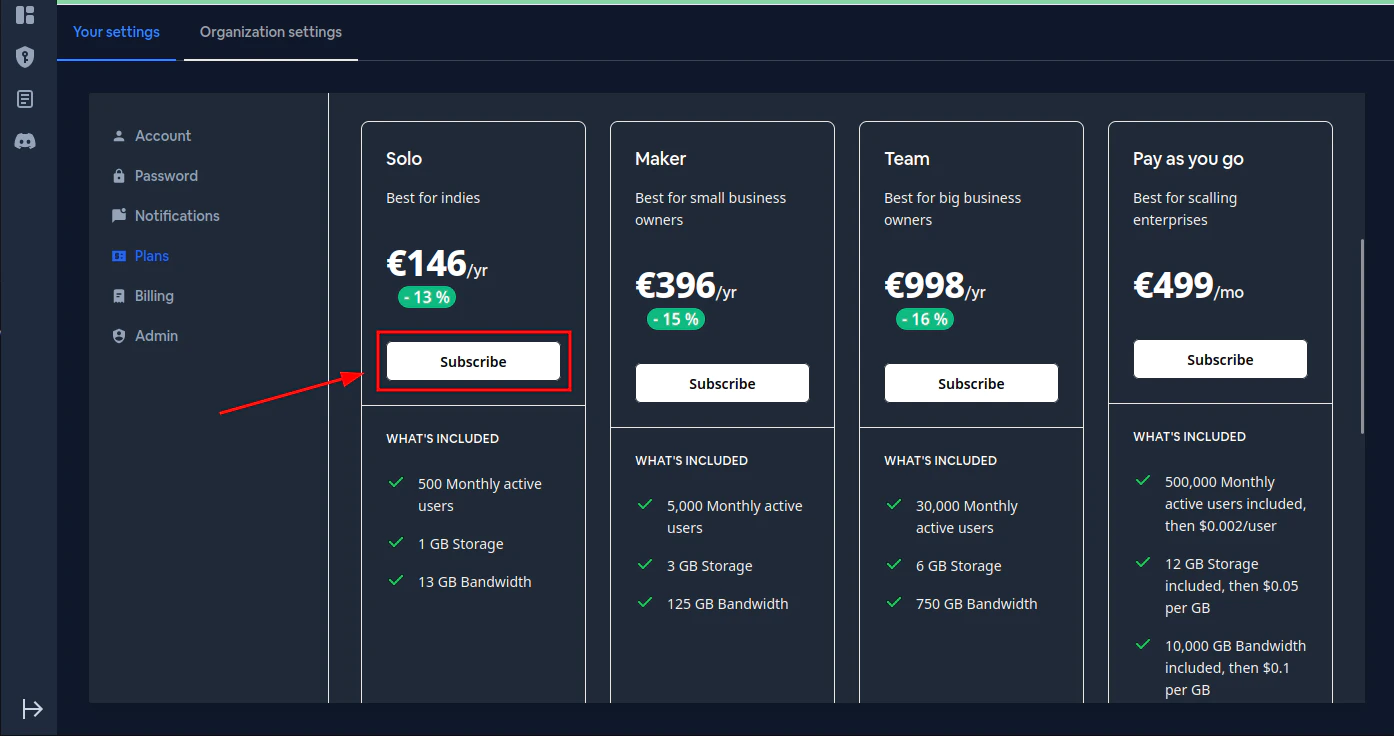Click the expand sidebar arrow icon
This screenshot has height=736, width=1394.
(x=32, y=709)
